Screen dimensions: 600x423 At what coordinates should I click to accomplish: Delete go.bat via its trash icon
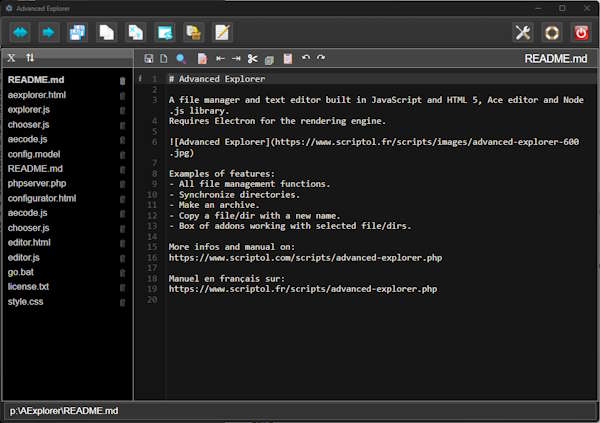(122, 273)
